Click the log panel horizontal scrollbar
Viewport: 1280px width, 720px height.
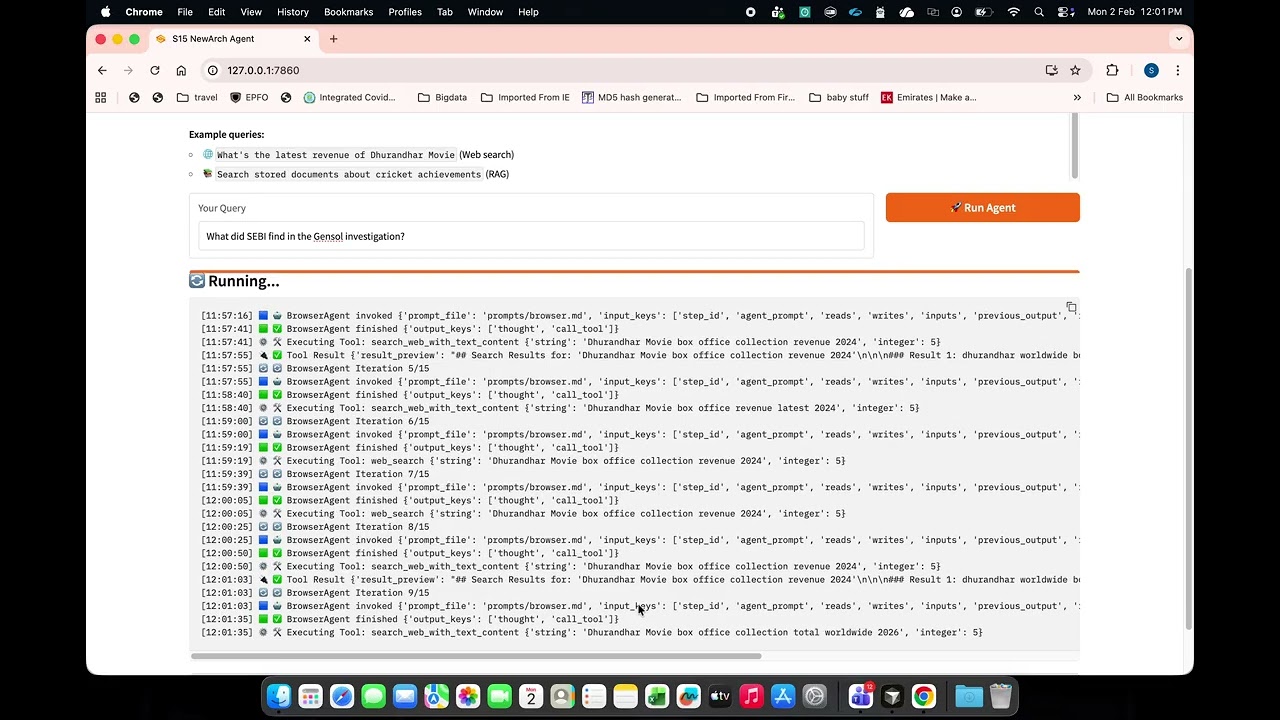[476, 656]
